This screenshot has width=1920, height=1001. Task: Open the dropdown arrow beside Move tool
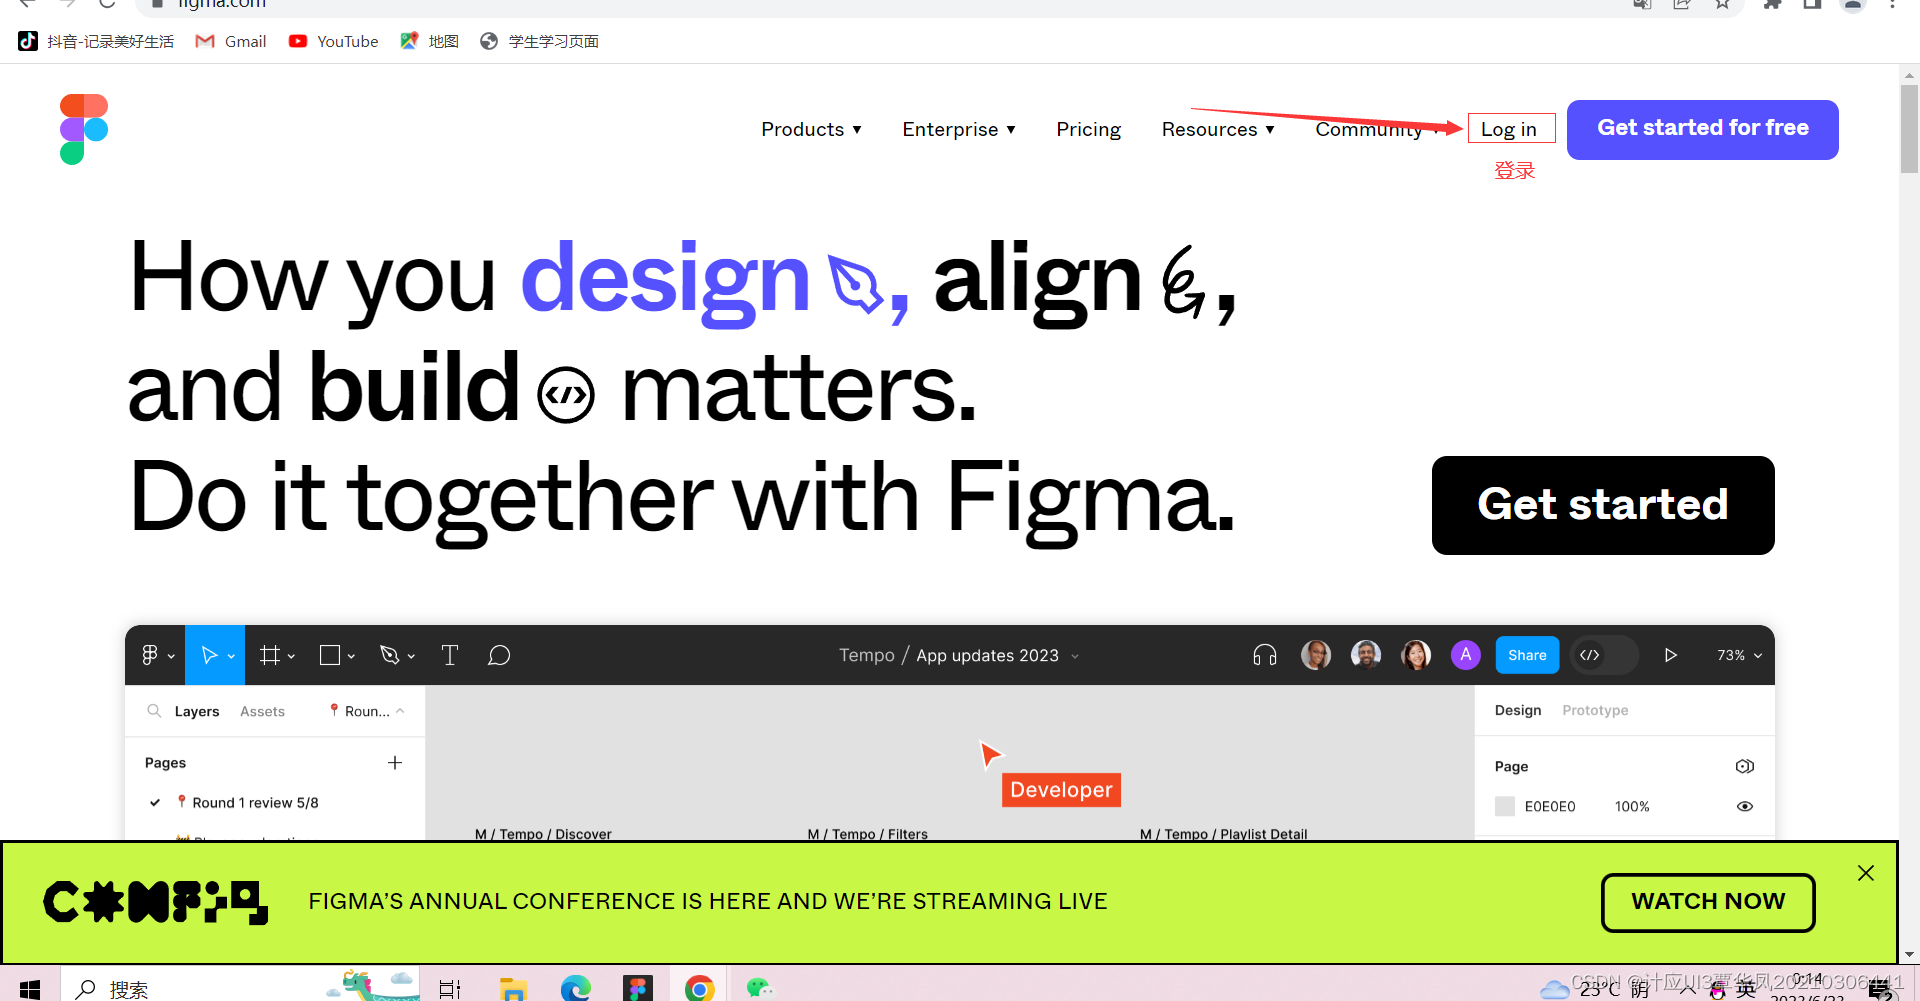point(231,656)
